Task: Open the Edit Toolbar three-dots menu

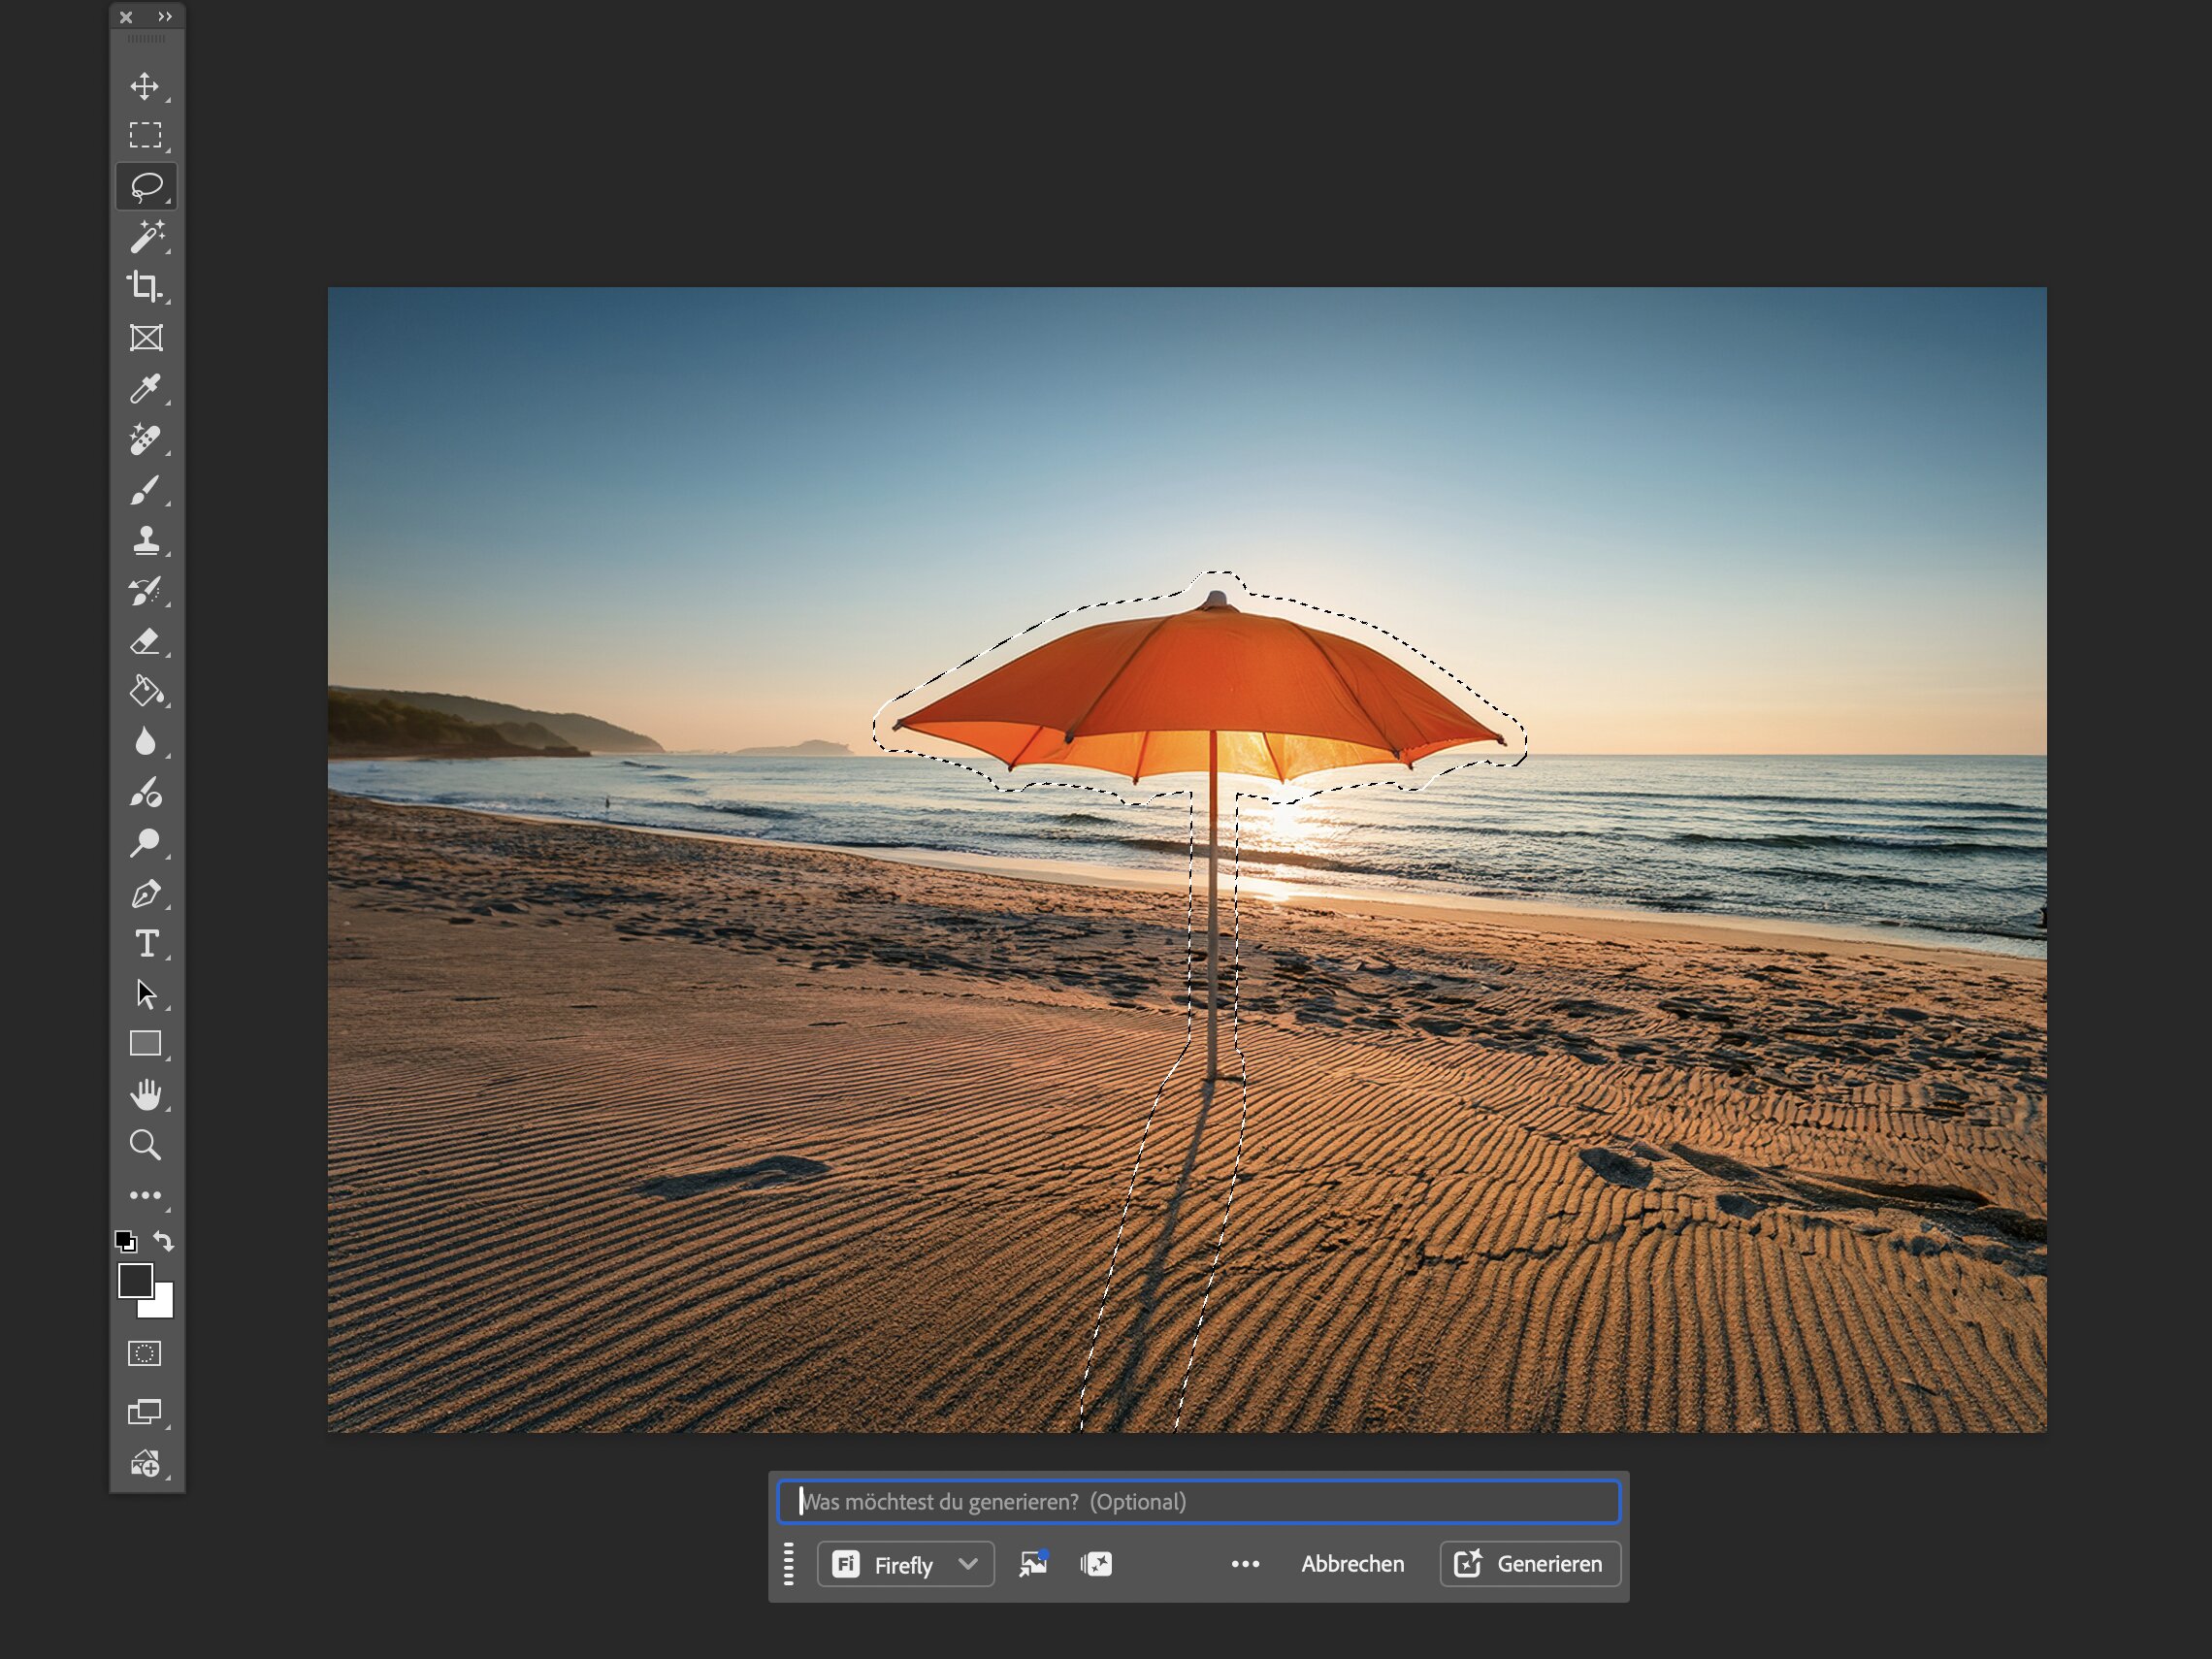Action: point(145,1196)
